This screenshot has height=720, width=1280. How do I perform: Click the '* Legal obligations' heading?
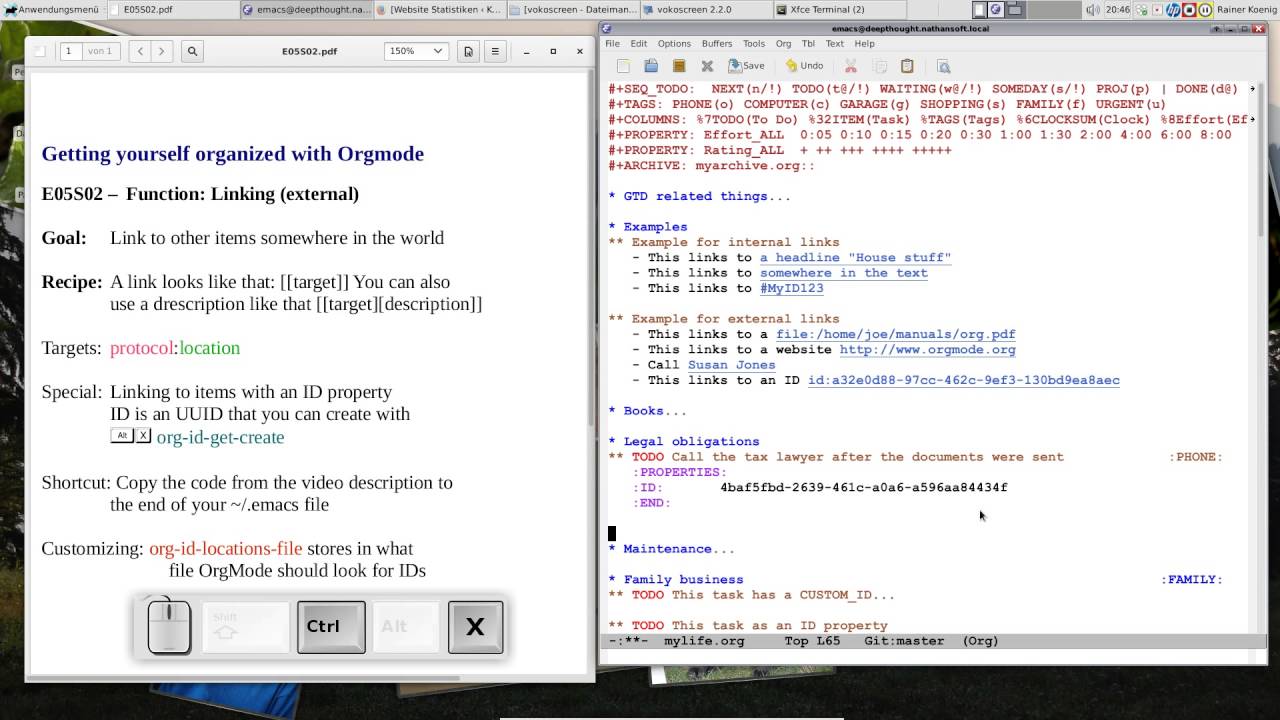[x=684, y=441]
